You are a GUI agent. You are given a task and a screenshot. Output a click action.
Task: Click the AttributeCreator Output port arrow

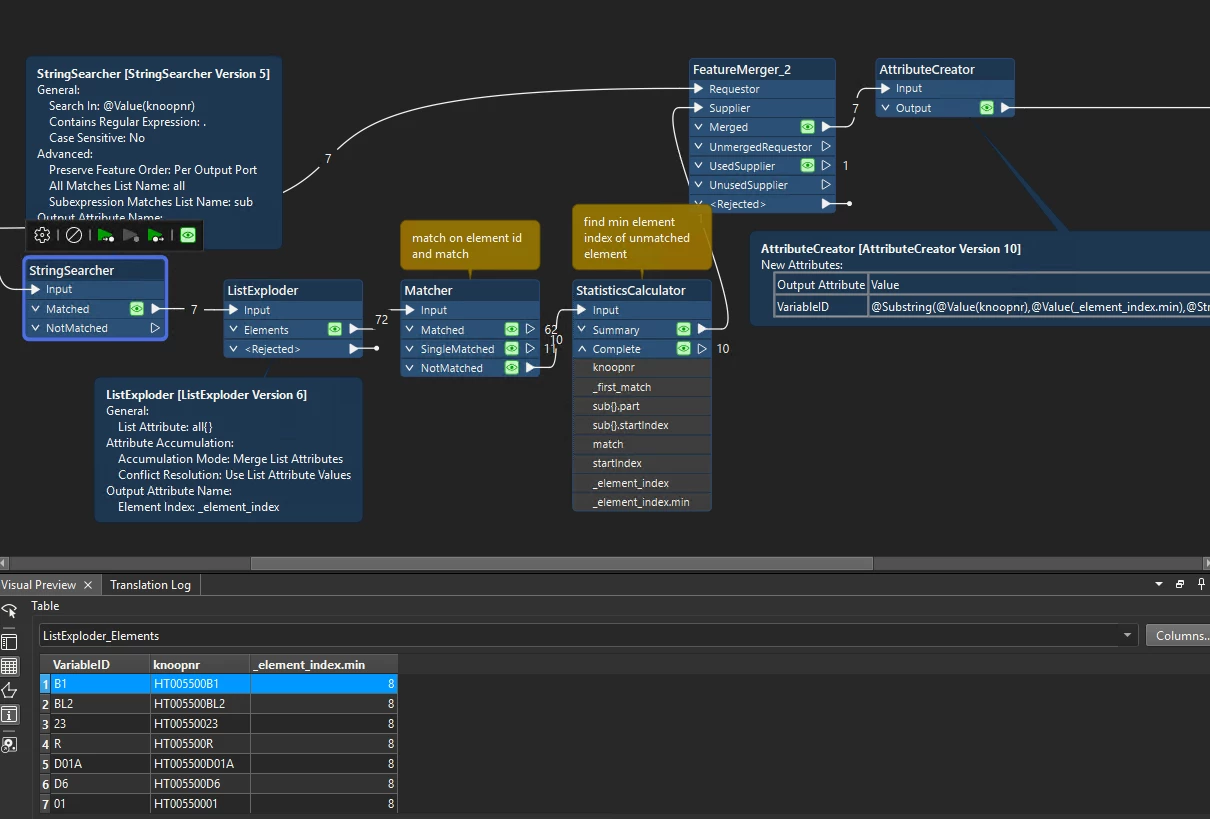click(x=1006, y=108)
